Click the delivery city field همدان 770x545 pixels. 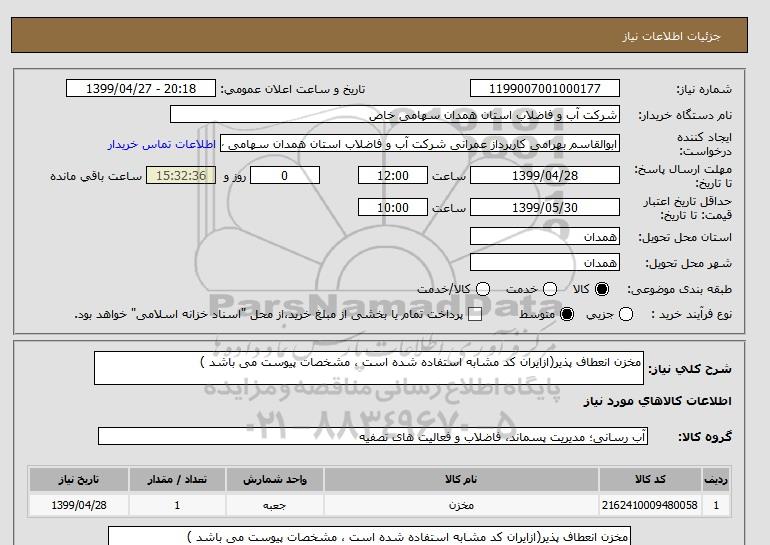point(545,262)
